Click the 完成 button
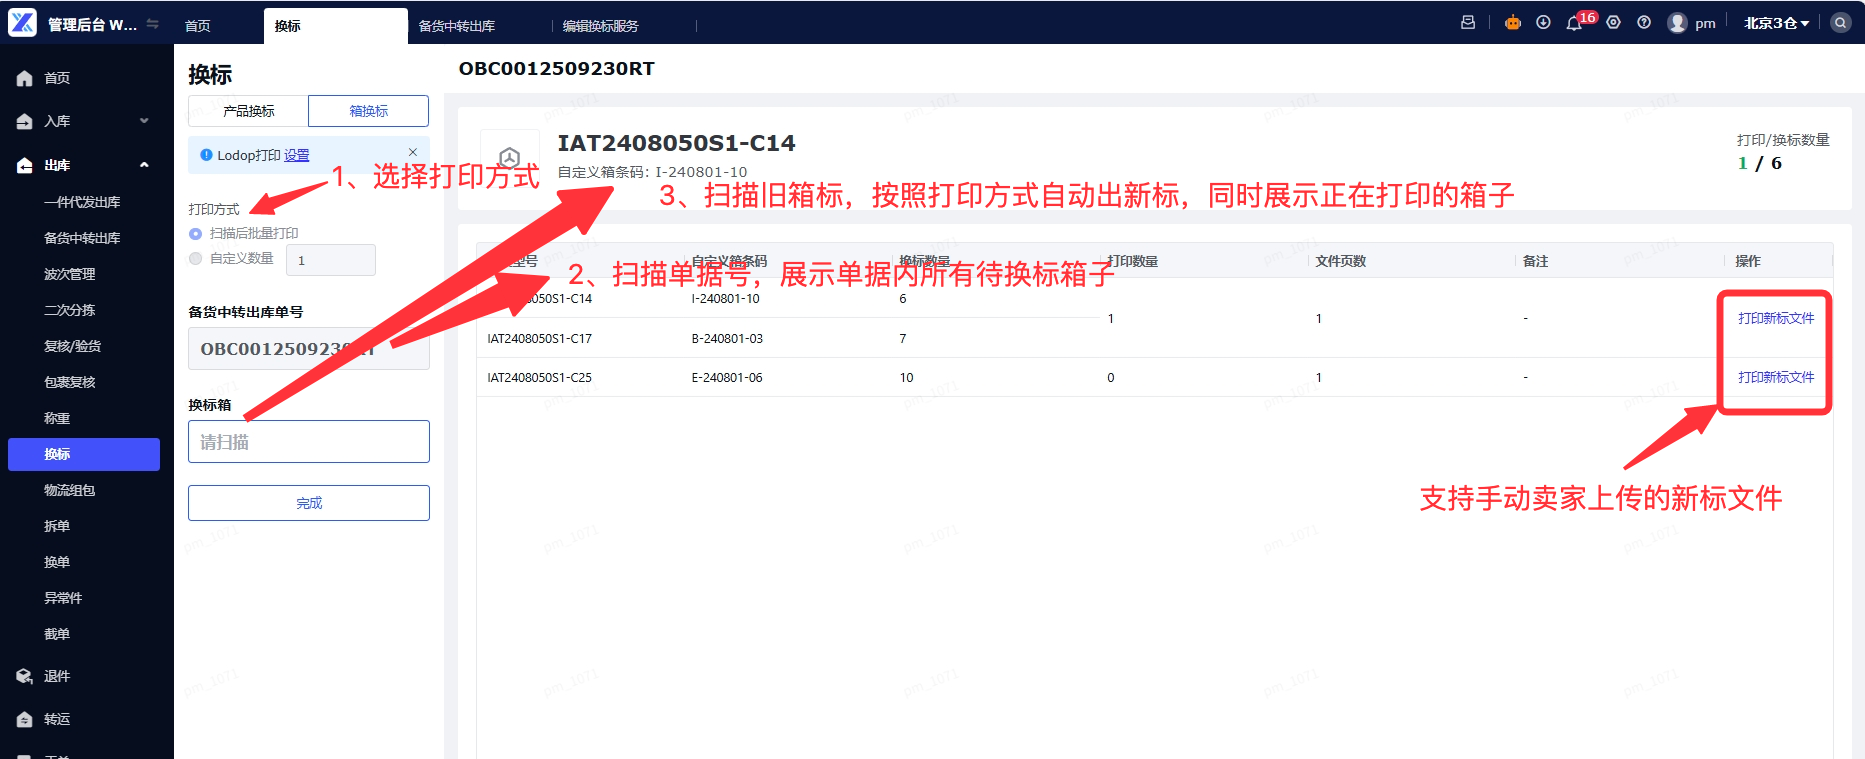 (x=309, y=503)
